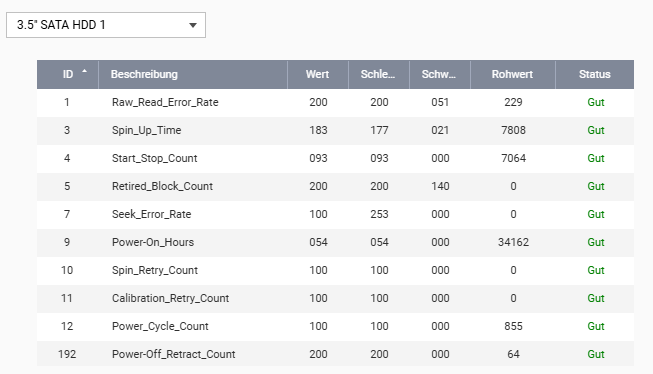The image size is (653, 374).
Task: Click raw value 64
Action: (x=513, y=354)
